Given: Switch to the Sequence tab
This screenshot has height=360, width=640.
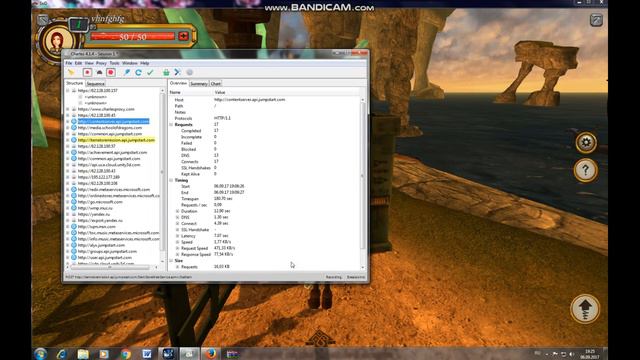Looking at the screenshot, I should point(96,84).
